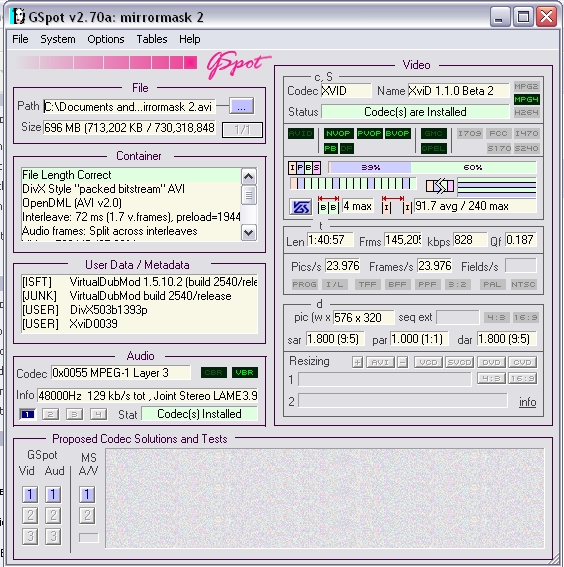This screenshot has height=567, width=564.
Task: Click the frame reorder arrow icon
Action: click(x=440, y=186)
